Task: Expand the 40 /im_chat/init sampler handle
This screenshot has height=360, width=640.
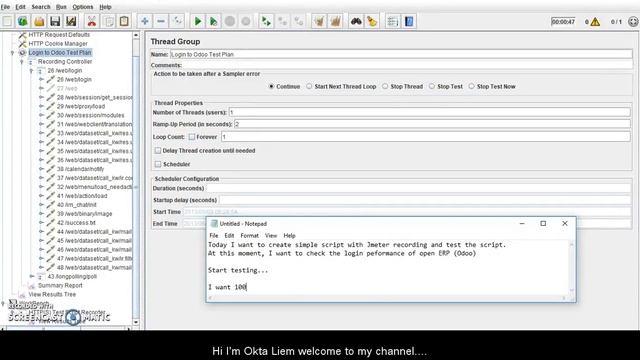Action: (41, 204)
